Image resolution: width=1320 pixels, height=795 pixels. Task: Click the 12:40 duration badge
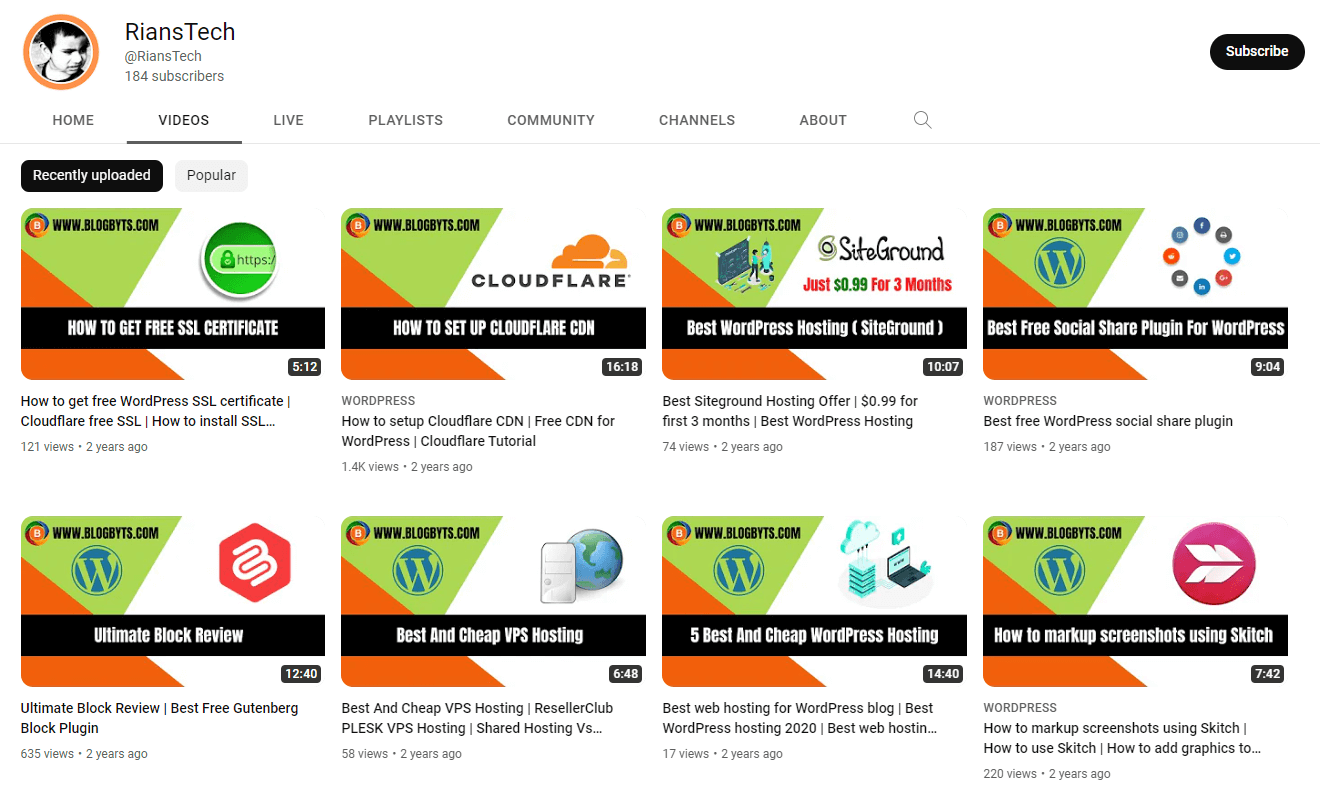click(301, 674)
